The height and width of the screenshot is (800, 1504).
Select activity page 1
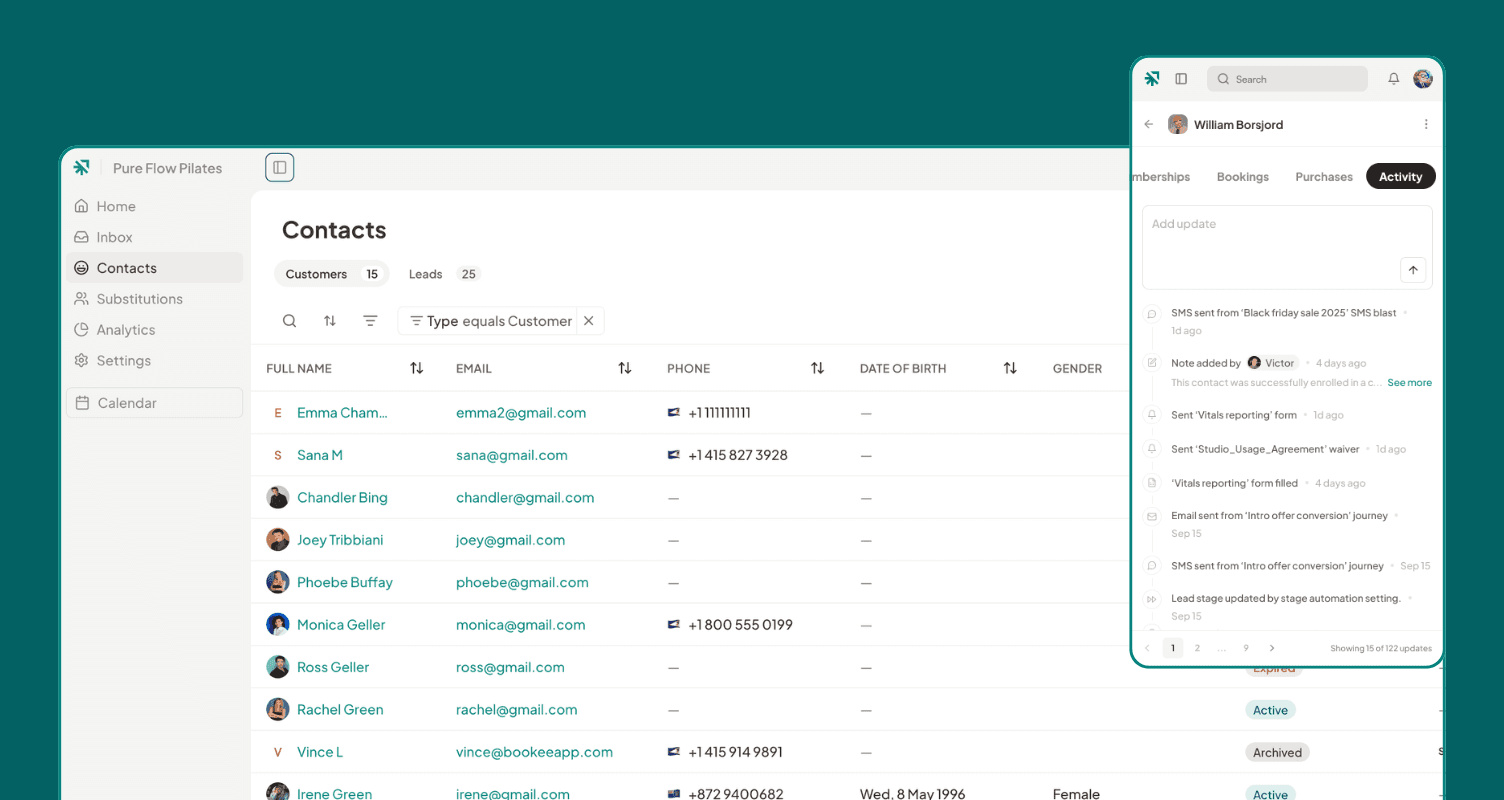1173,648
